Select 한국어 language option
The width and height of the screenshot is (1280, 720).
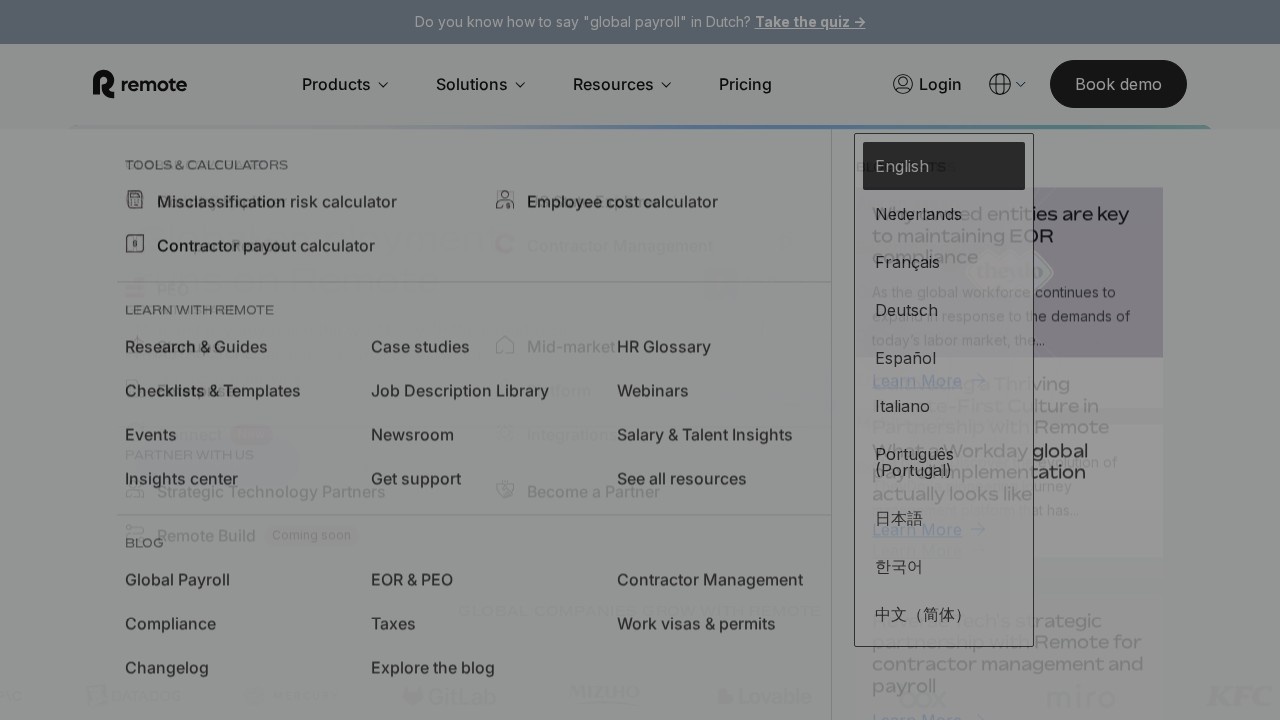click(944, 566)
